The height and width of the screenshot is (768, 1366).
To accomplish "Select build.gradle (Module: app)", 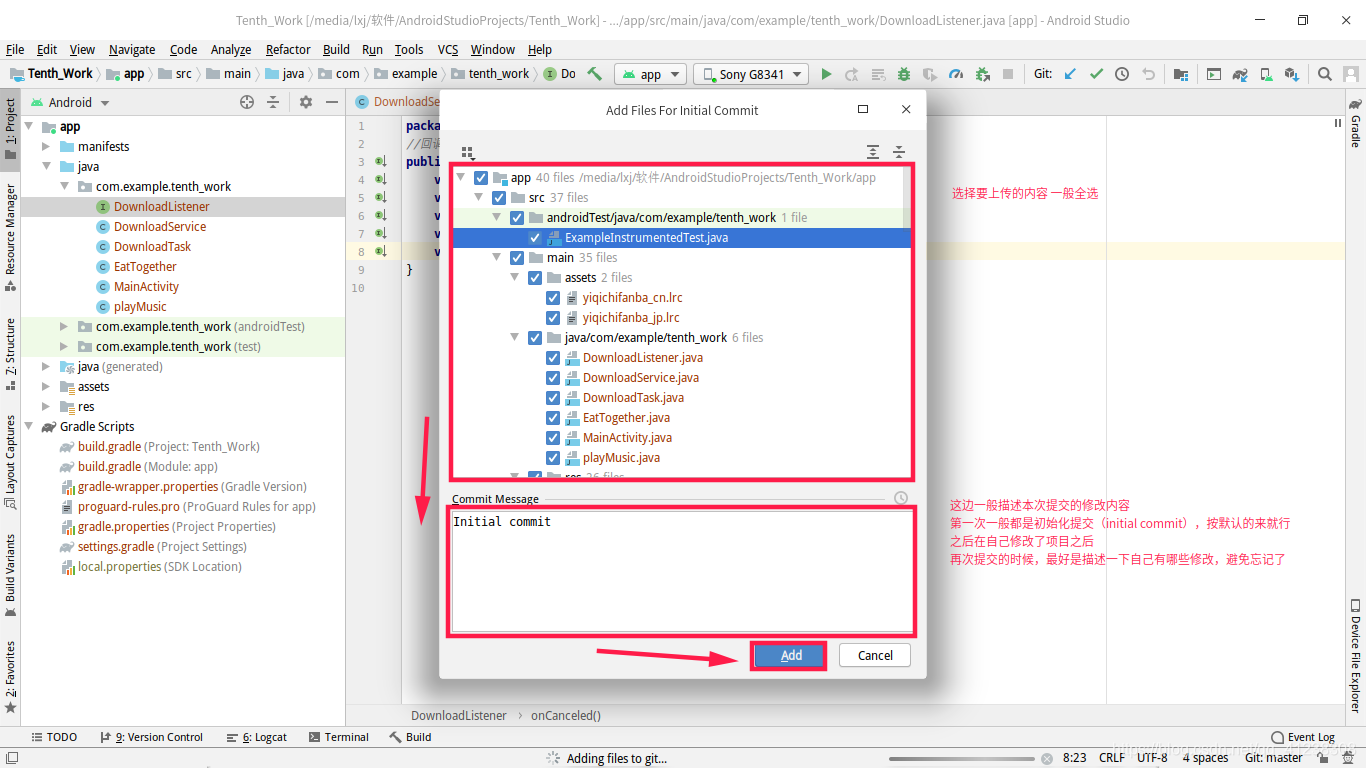I will point(148,467).
